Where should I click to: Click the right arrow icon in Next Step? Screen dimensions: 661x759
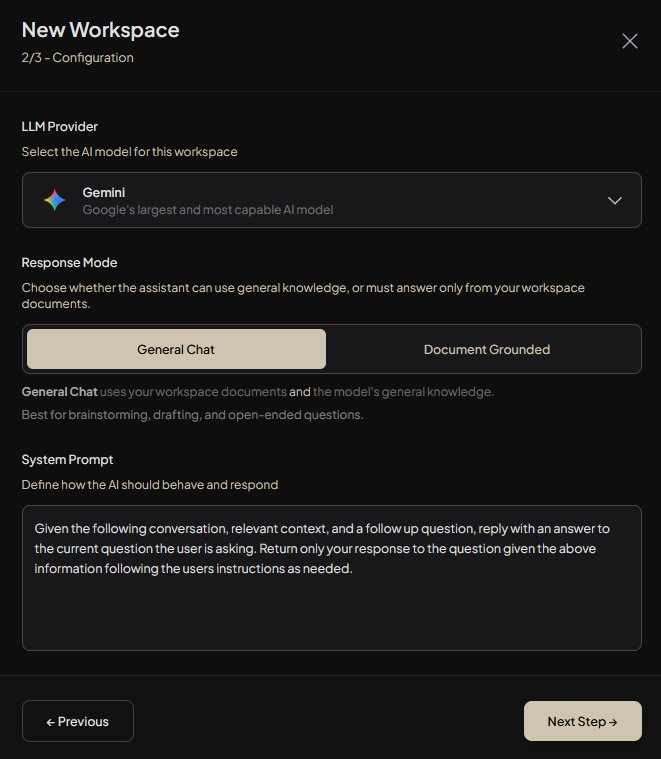point(613,722)
